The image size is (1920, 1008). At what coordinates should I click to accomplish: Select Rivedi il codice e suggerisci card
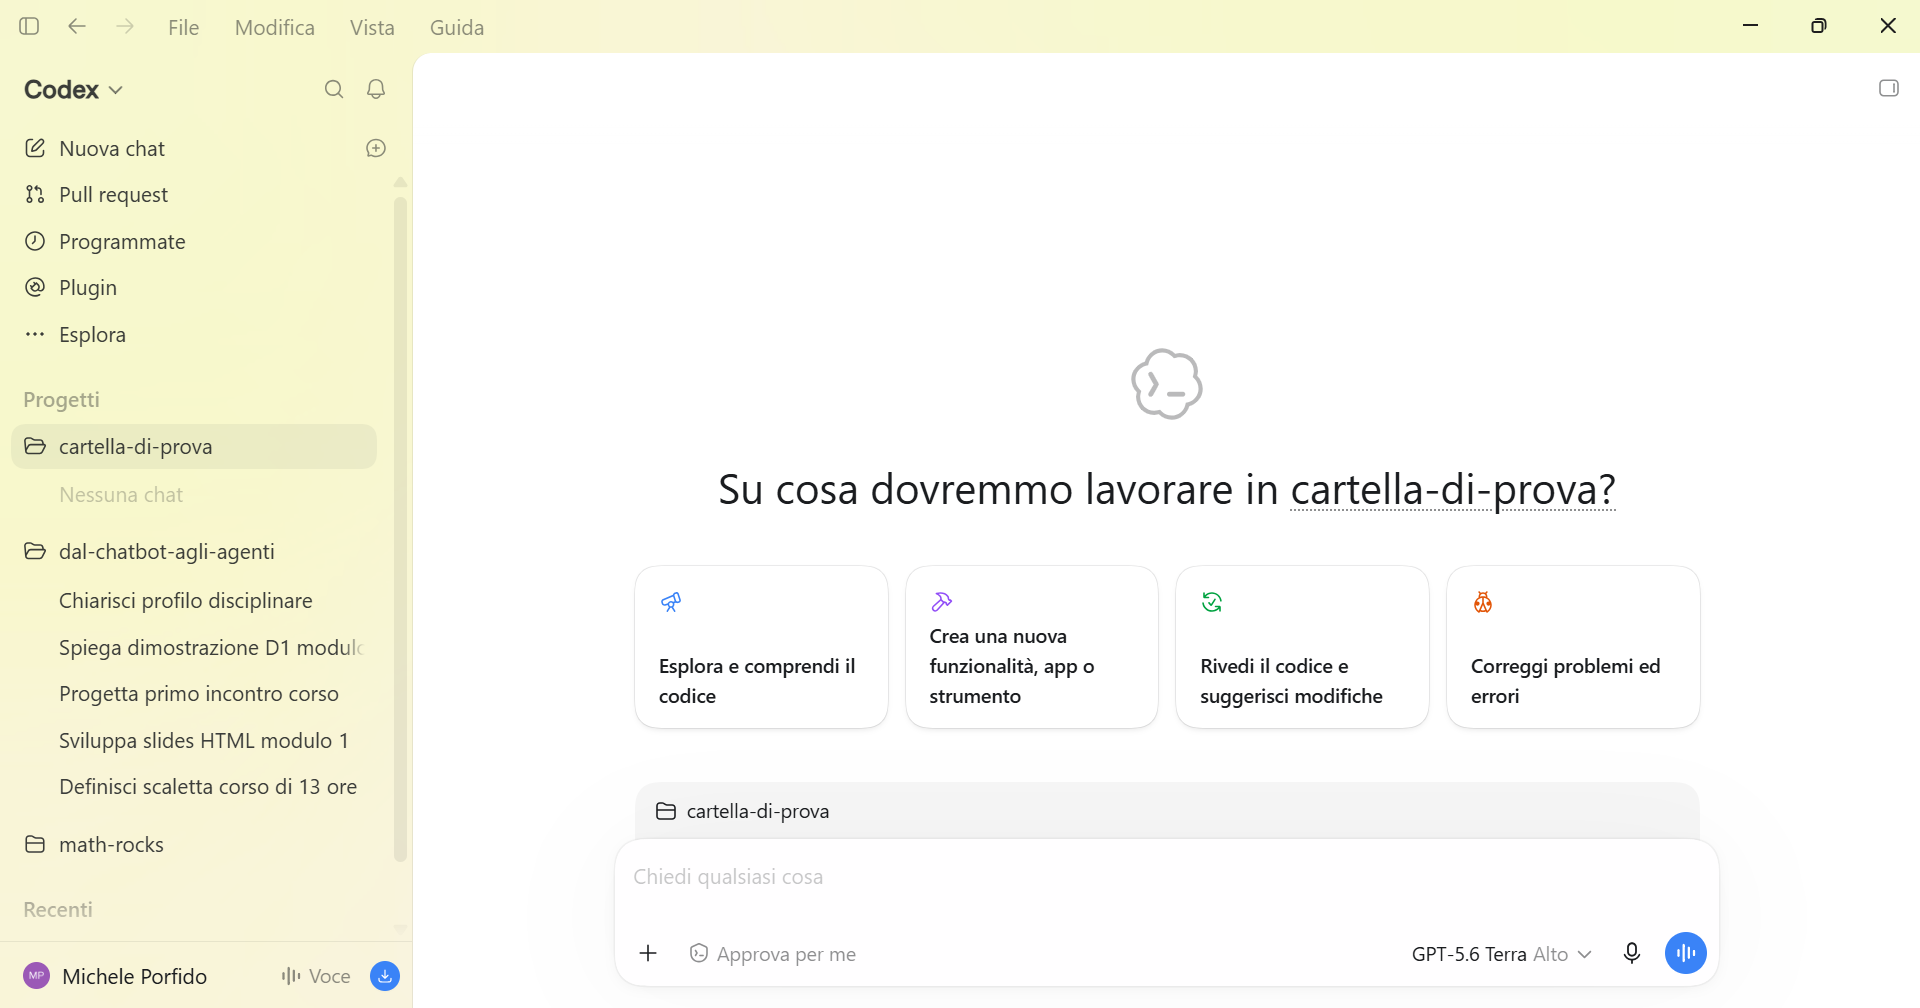[1302, 647]
